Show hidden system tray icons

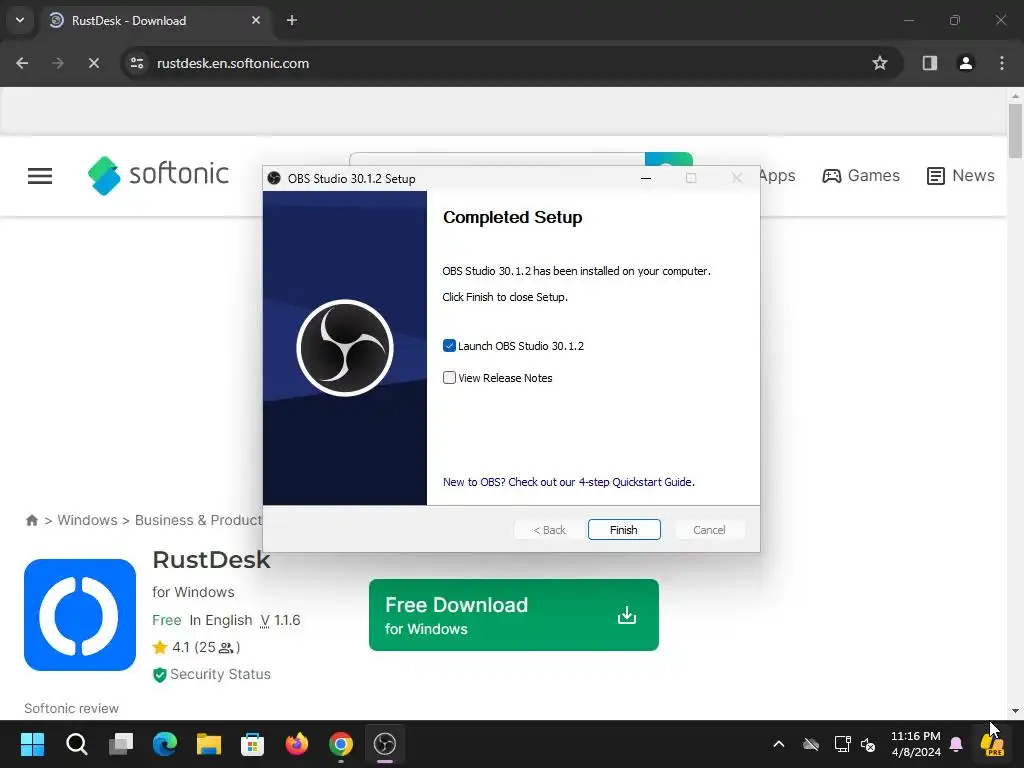coord(778,744)
